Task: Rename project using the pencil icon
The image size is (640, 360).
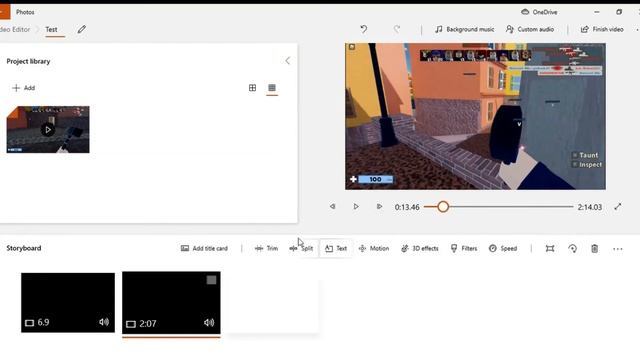Action: click(x=82, y=29)
